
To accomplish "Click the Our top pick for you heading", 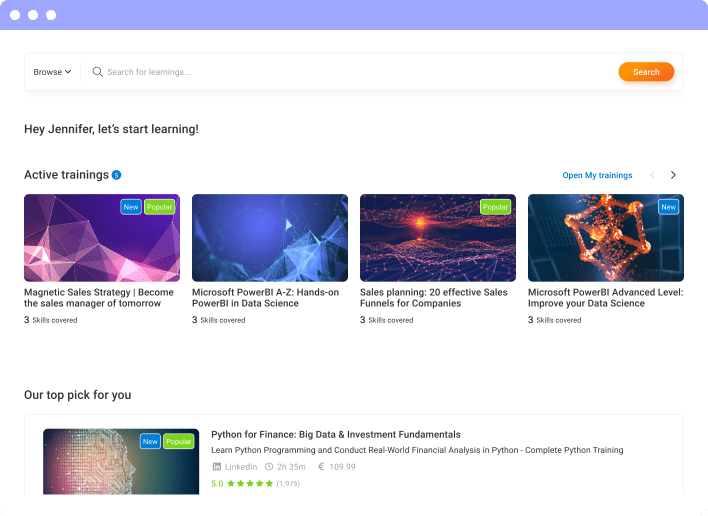I will (78, 395).
